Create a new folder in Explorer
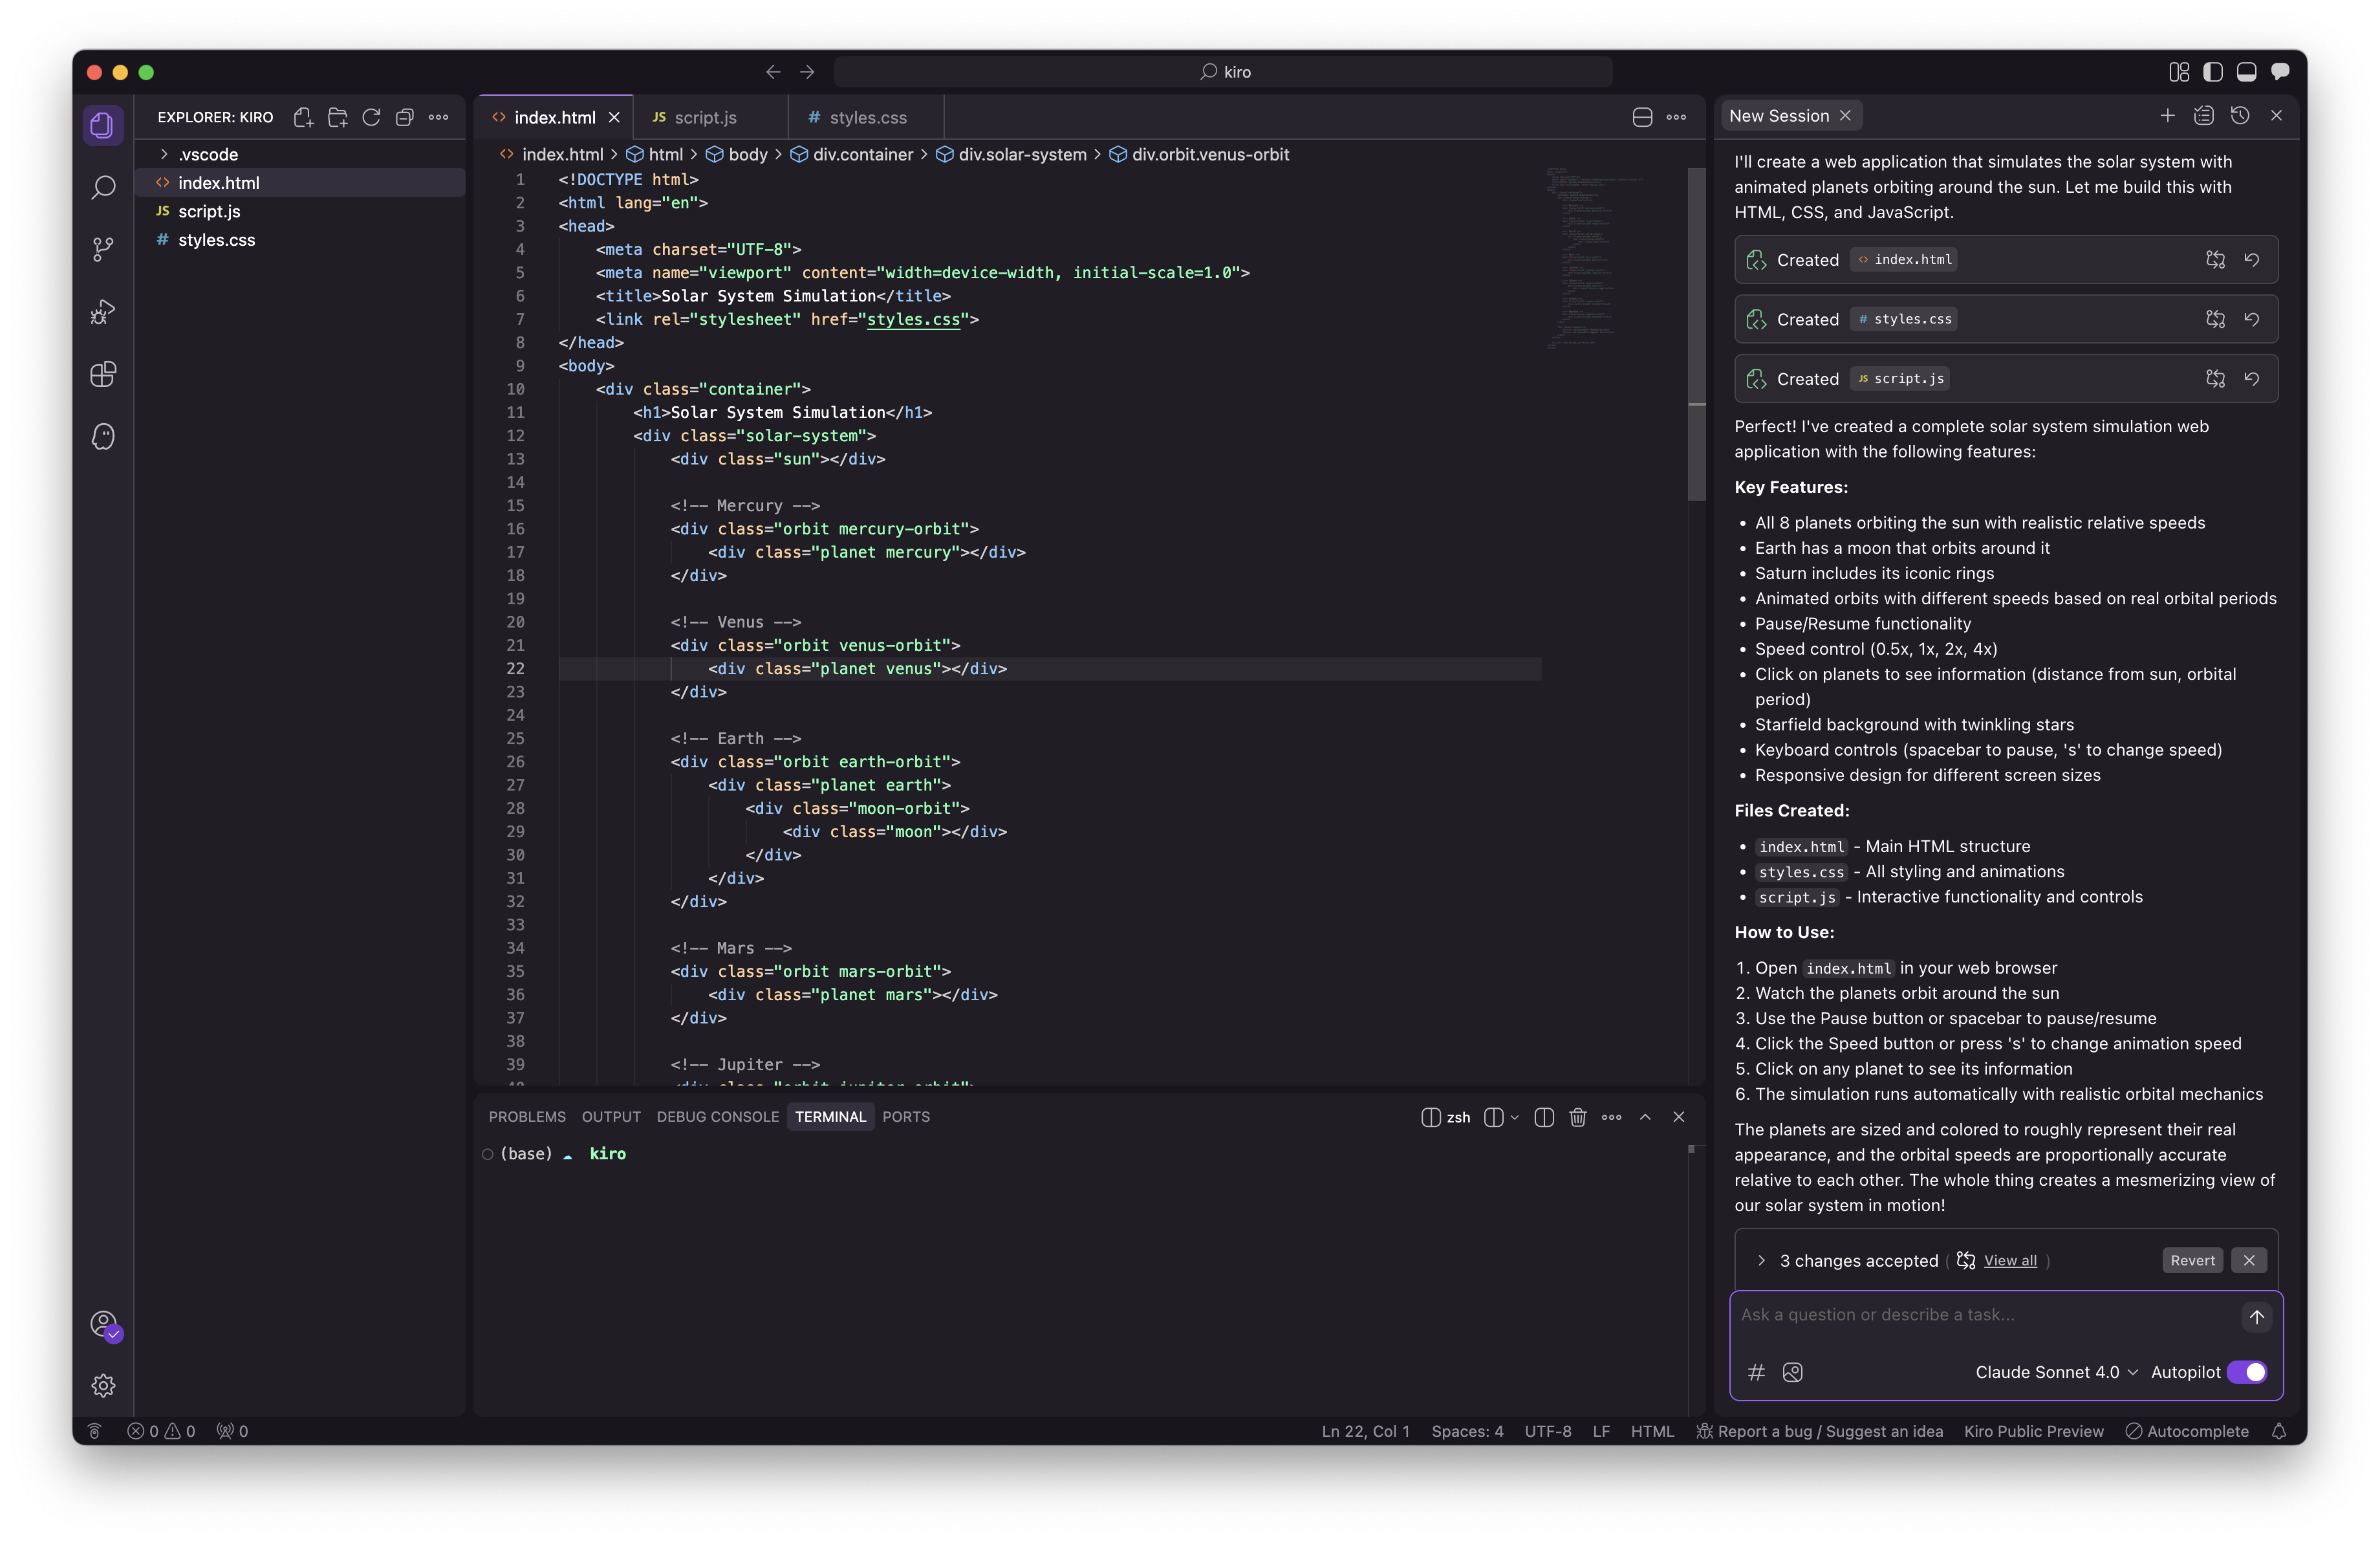 pos(337,117)
